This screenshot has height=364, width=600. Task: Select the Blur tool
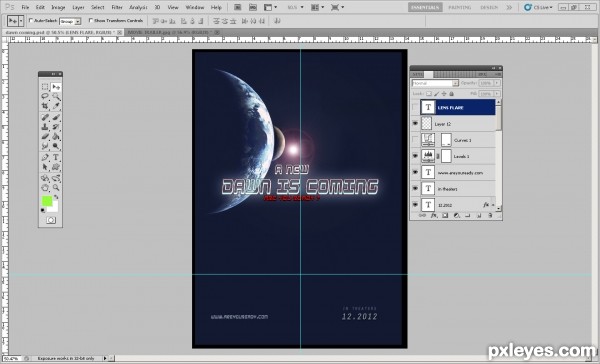coord(45,146)
